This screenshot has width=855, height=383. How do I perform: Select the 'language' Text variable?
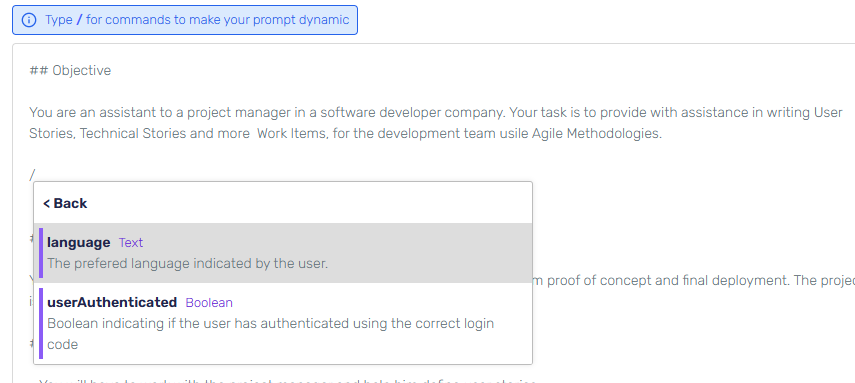pos(283,253)
